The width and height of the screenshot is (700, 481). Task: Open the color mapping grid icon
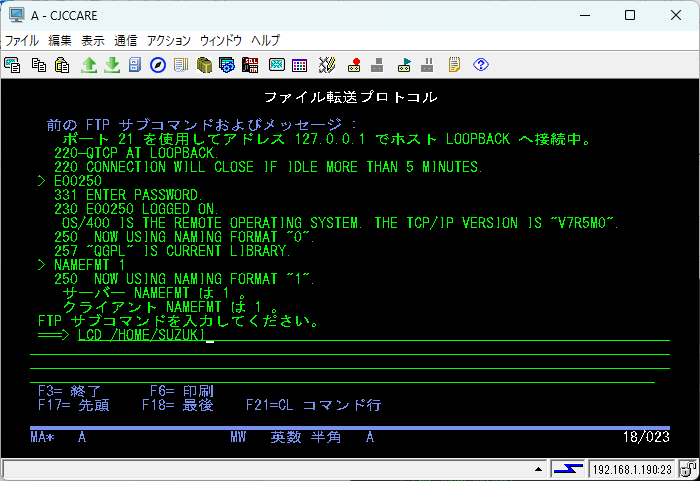(299, 65)
